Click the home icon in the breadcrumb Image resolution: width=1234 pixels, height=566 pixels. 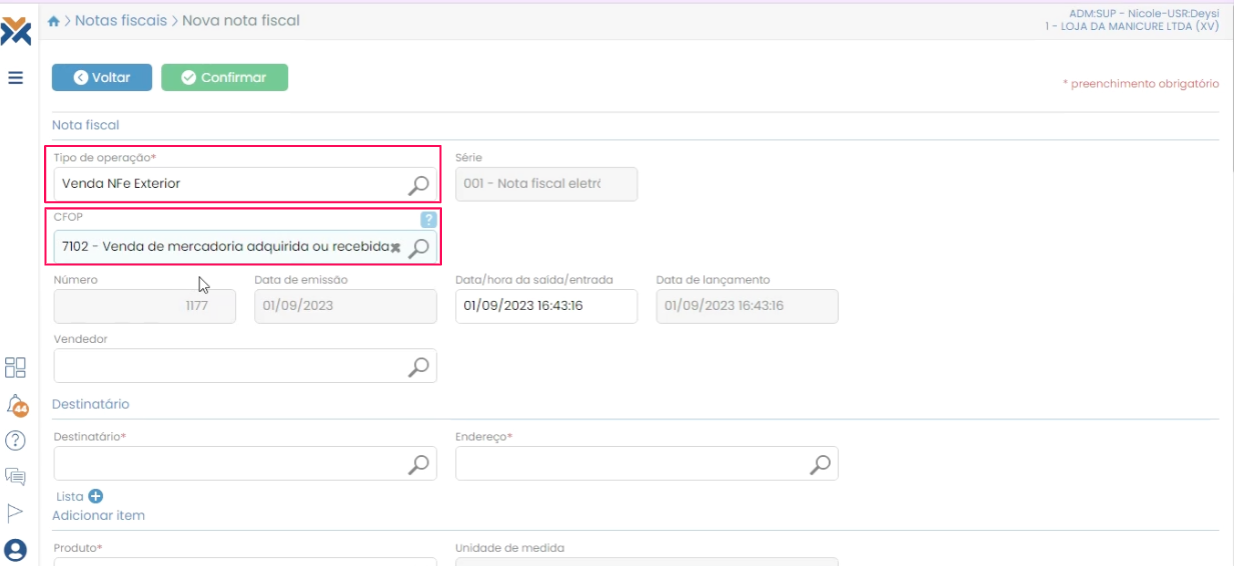pyautogui.click(x=54, y=21)
